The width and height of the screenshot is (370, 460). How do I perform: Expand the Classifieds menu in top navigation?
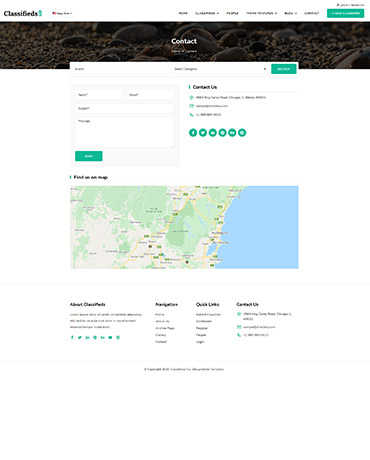point(207,13)
